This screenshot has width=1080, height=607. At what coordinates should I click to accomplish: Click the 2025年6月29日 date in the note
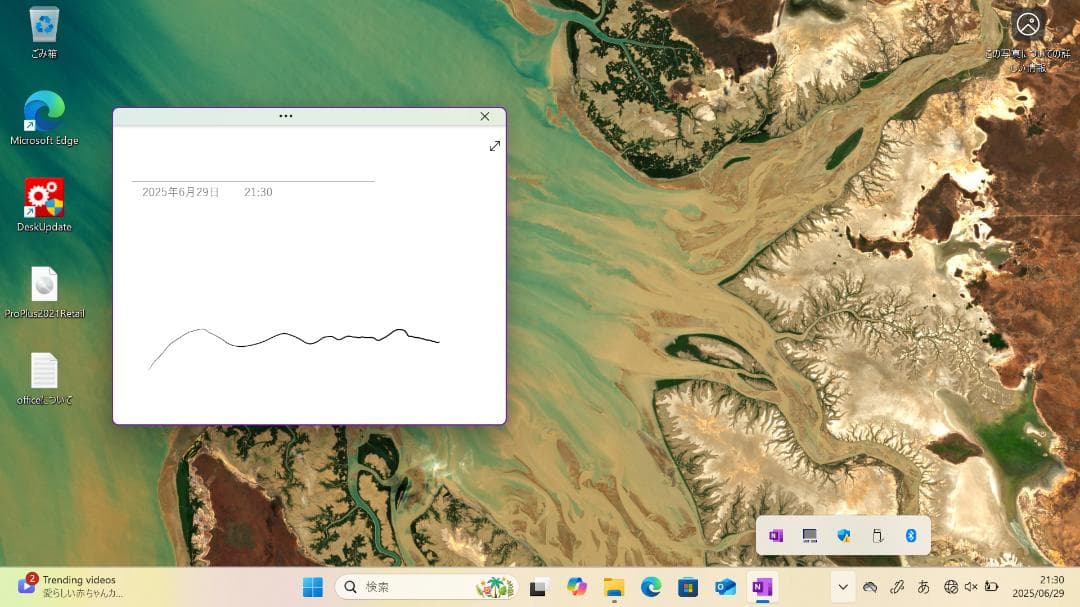coord(180,192)
